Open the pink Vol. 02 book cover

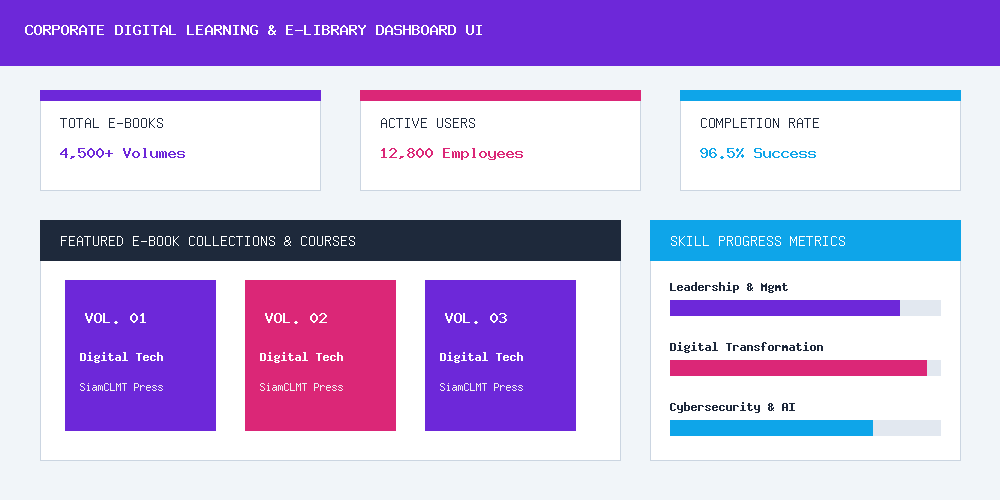[320, 355]
